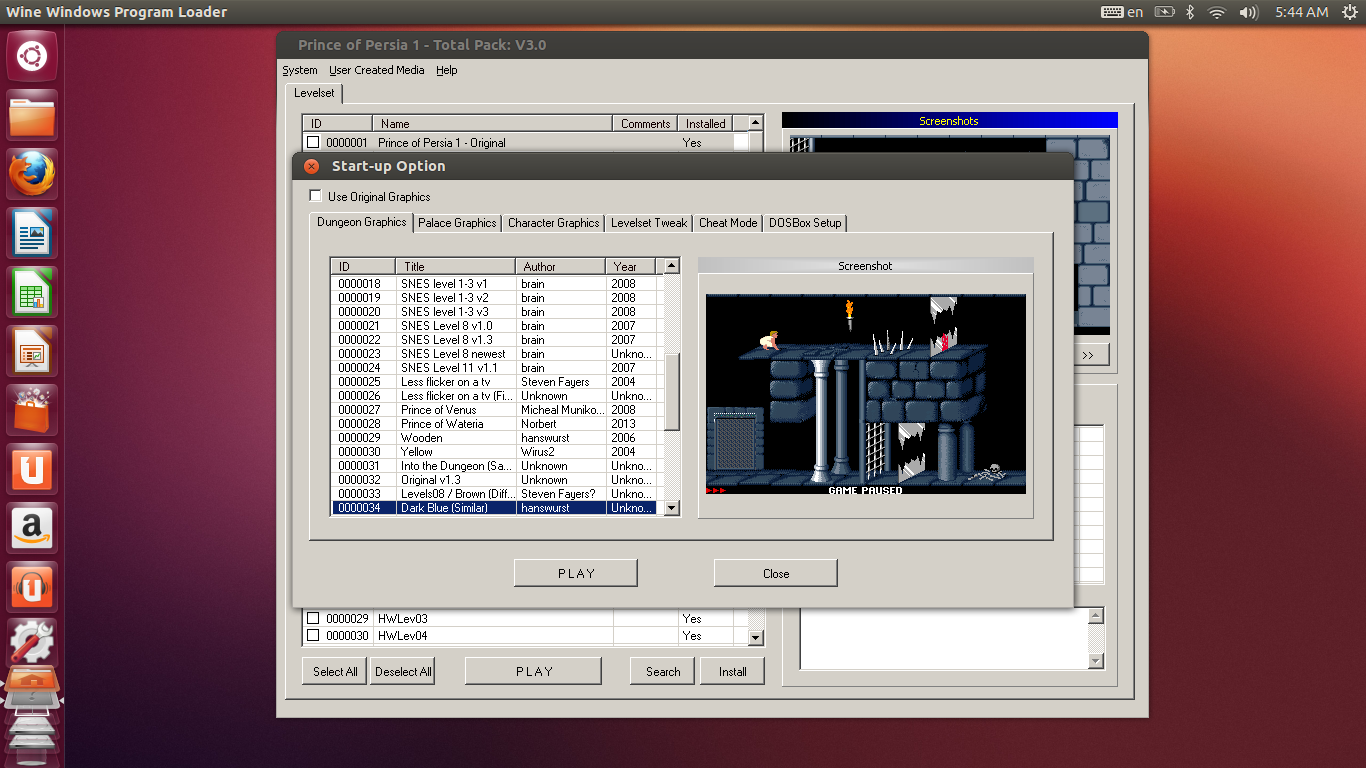Click up arrow of main levelset list scrollbar
This screenshot has height=768, width=1366.
pos(755,123)
